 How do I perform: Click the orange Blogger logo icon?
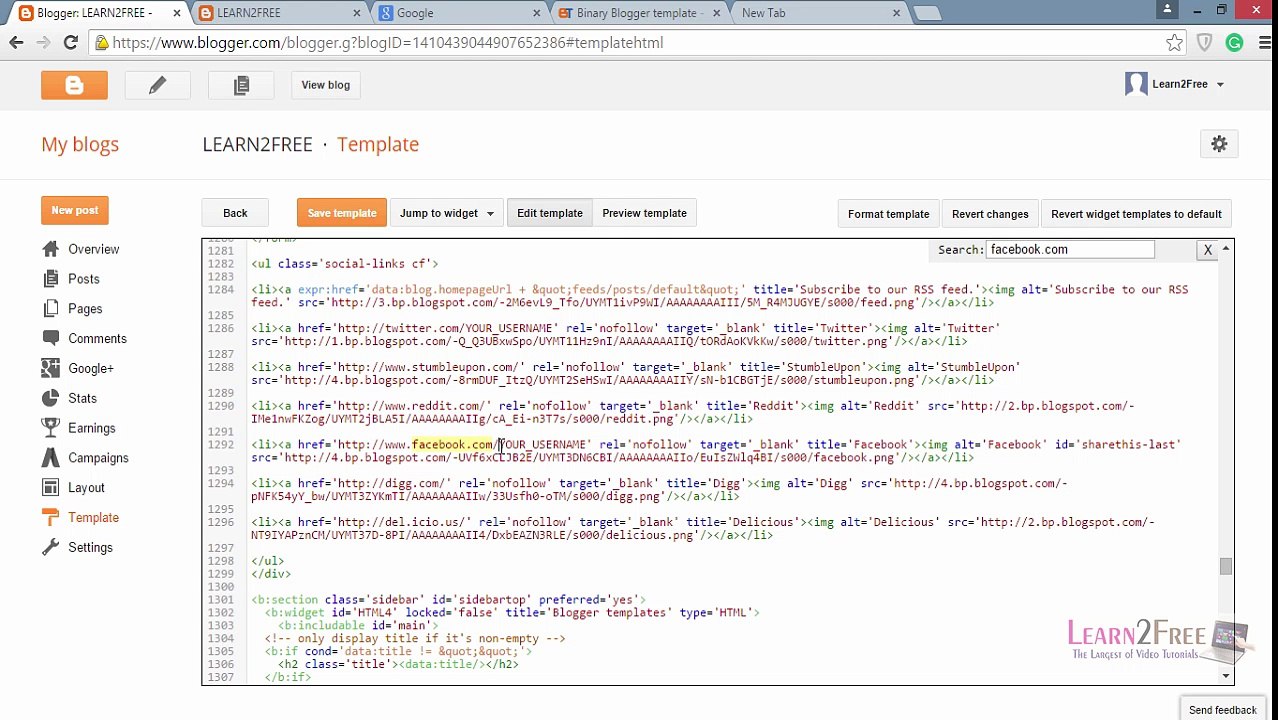[x=74, y=85]
